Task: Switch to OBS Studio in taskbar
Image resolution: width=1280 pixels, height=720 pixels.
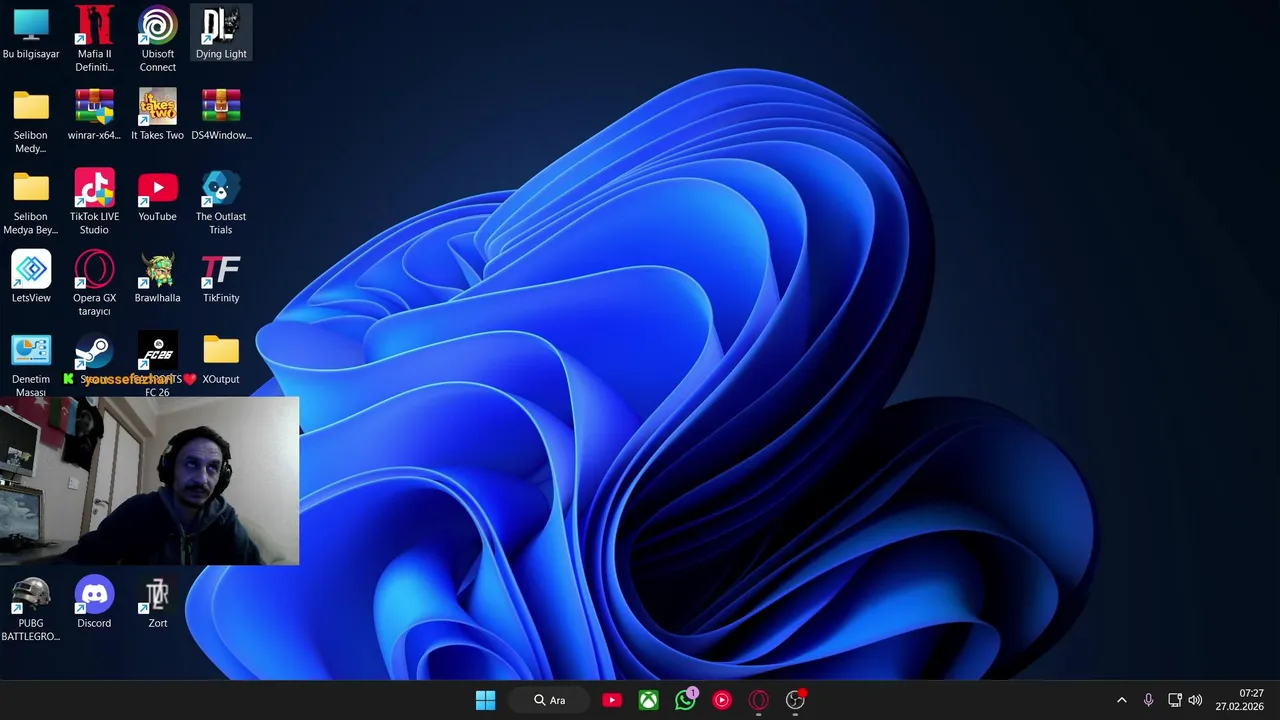Action: (x=796, y=700)
